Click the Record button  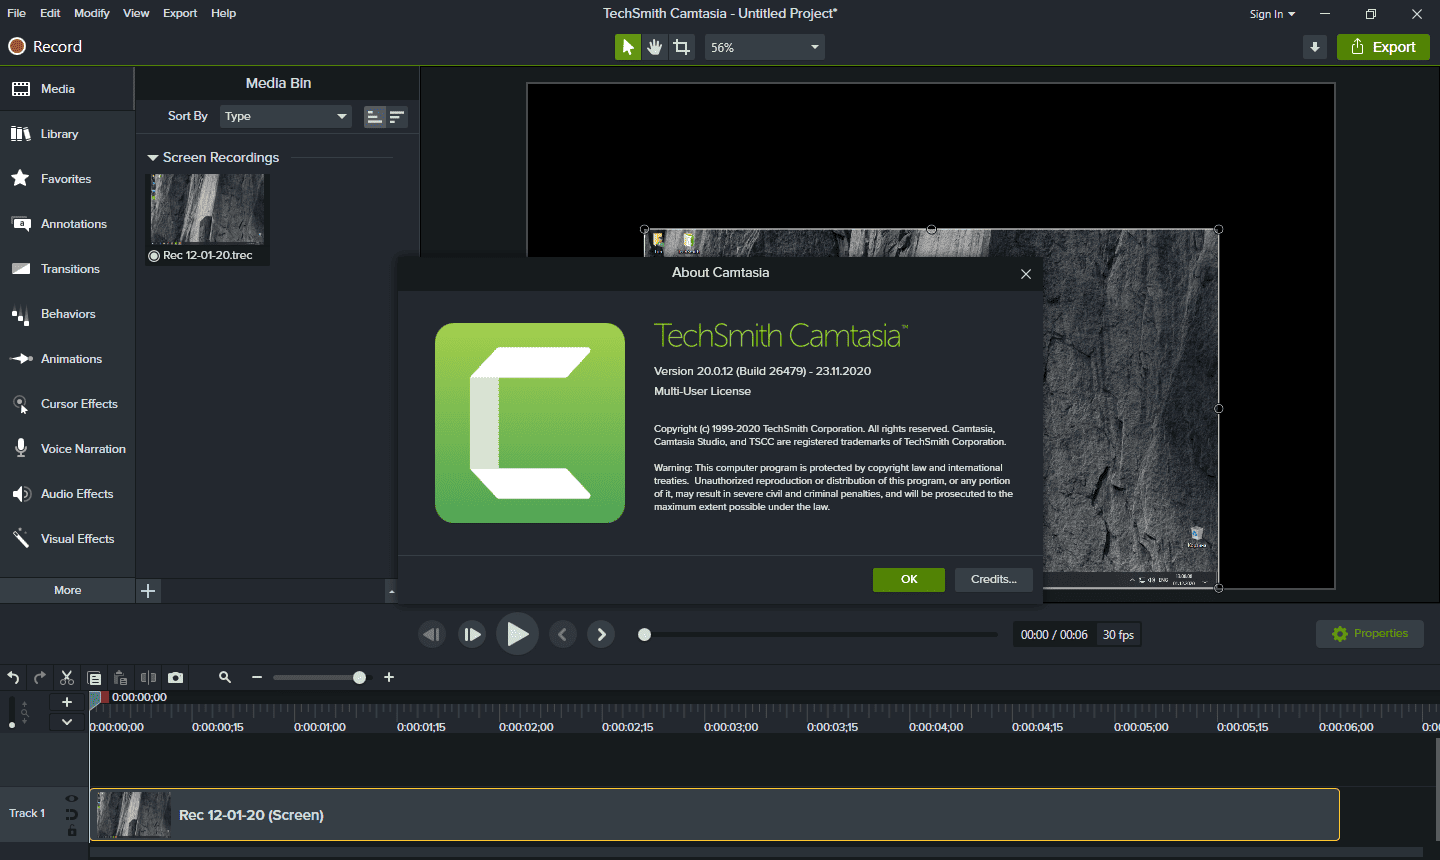[45, 47]
